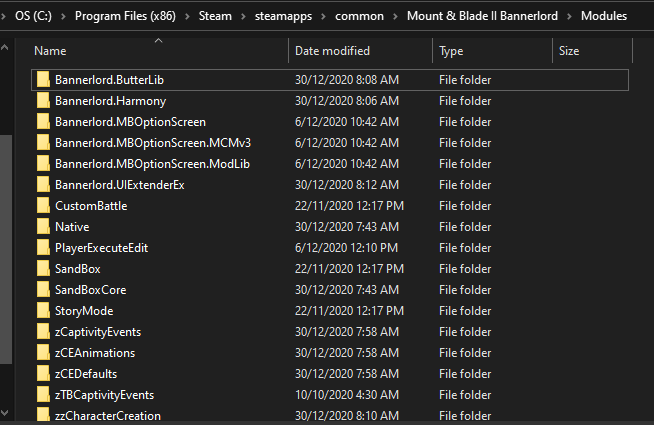Click the PlayerExecuteEdit folder icon
The height and width of the screenshot is (425, 654).
click(x=43, y=247)
